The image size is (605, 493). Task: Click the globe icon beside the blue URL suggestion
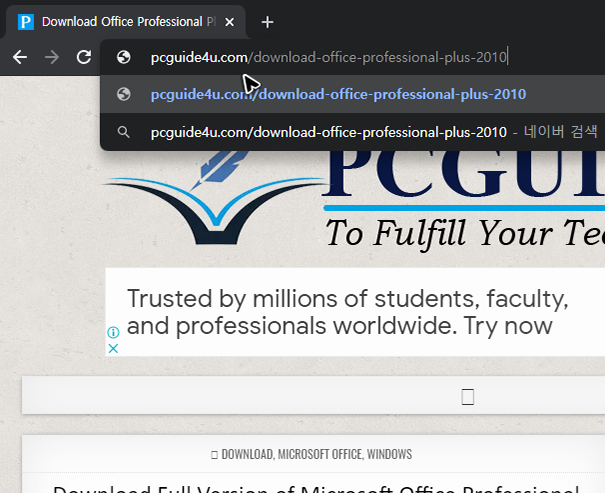click(123, 94)
